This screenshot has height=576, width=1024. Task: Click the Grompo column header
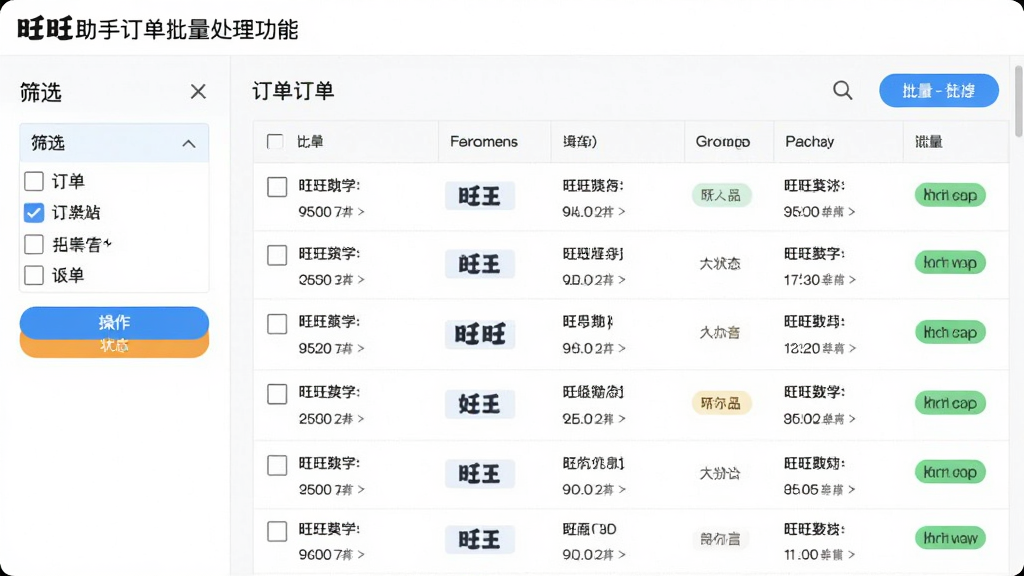point(722,142)
